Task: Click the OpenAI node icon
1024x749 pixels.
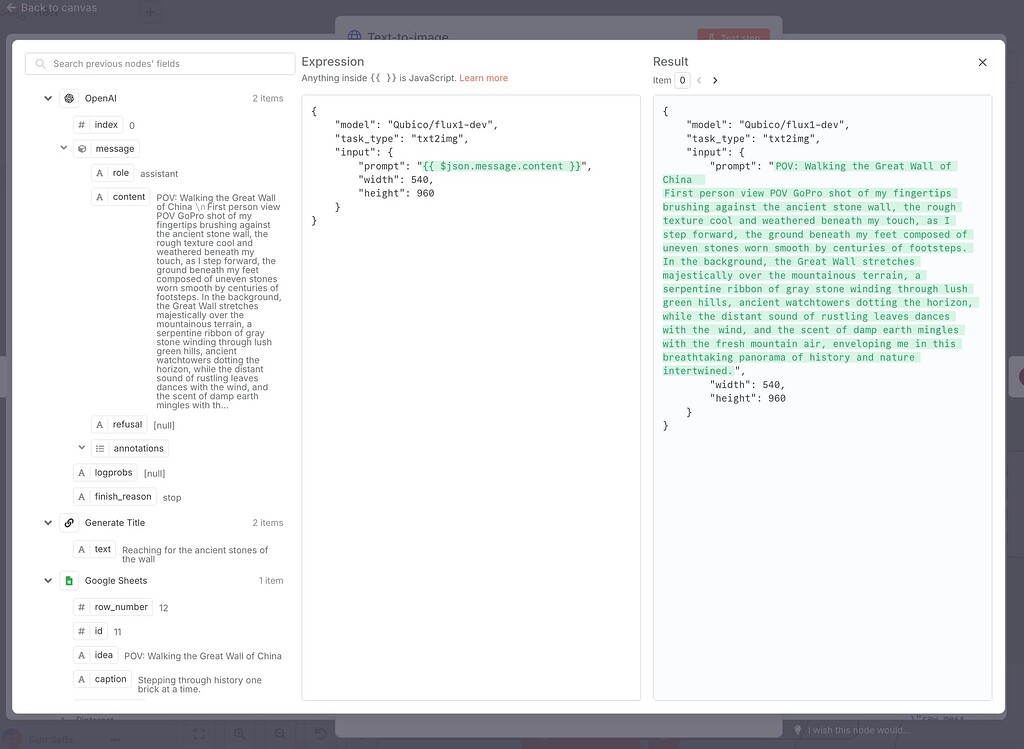Action: pyautogui.click(x=68, y=98)
